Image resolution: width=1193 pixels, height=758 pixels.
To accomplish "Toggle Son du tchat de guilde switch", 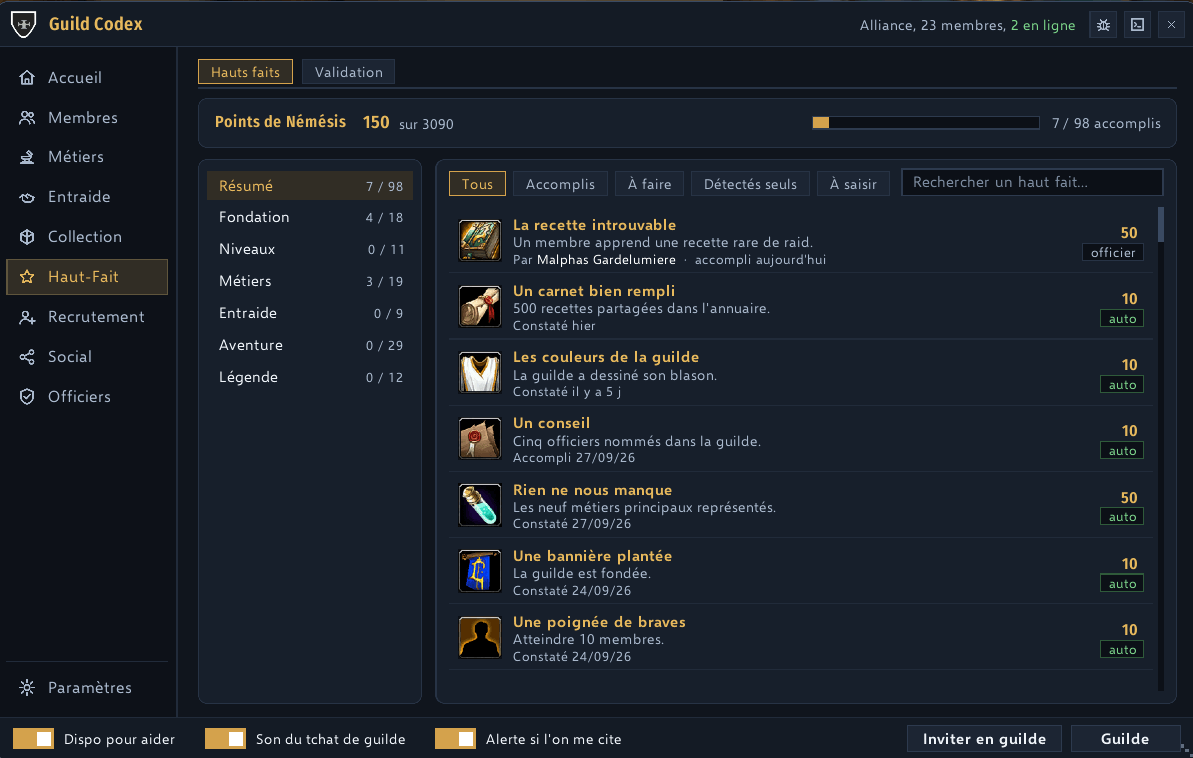I will pos(225,739).
